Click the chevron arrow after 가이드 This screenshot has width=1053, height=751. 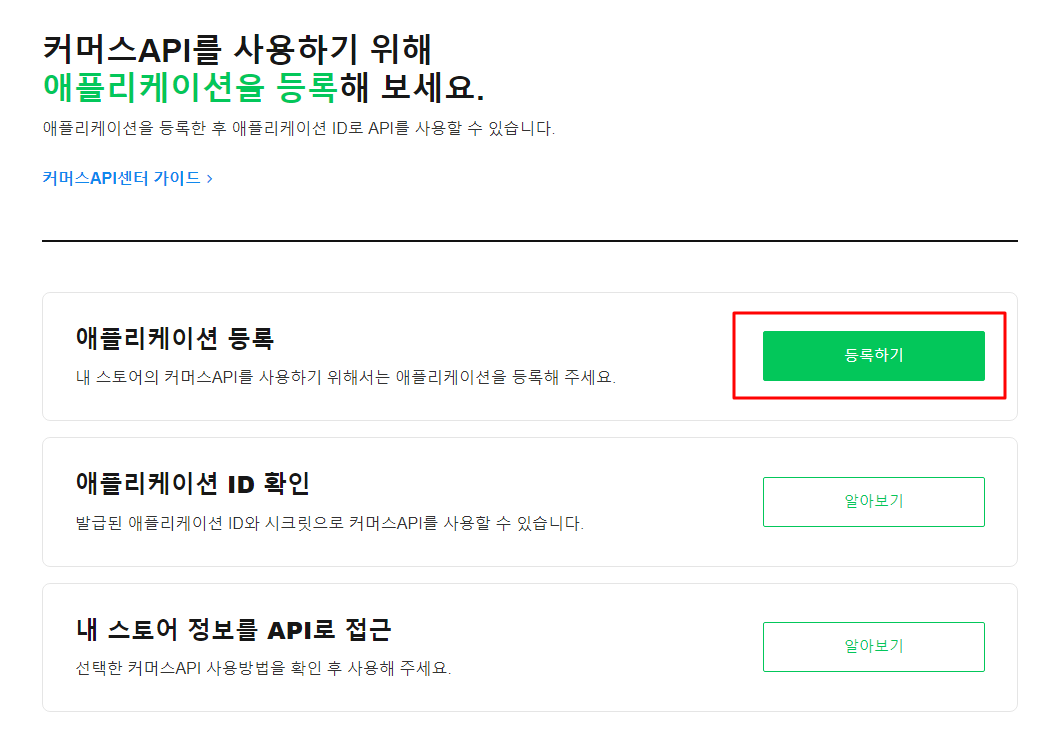209,178
